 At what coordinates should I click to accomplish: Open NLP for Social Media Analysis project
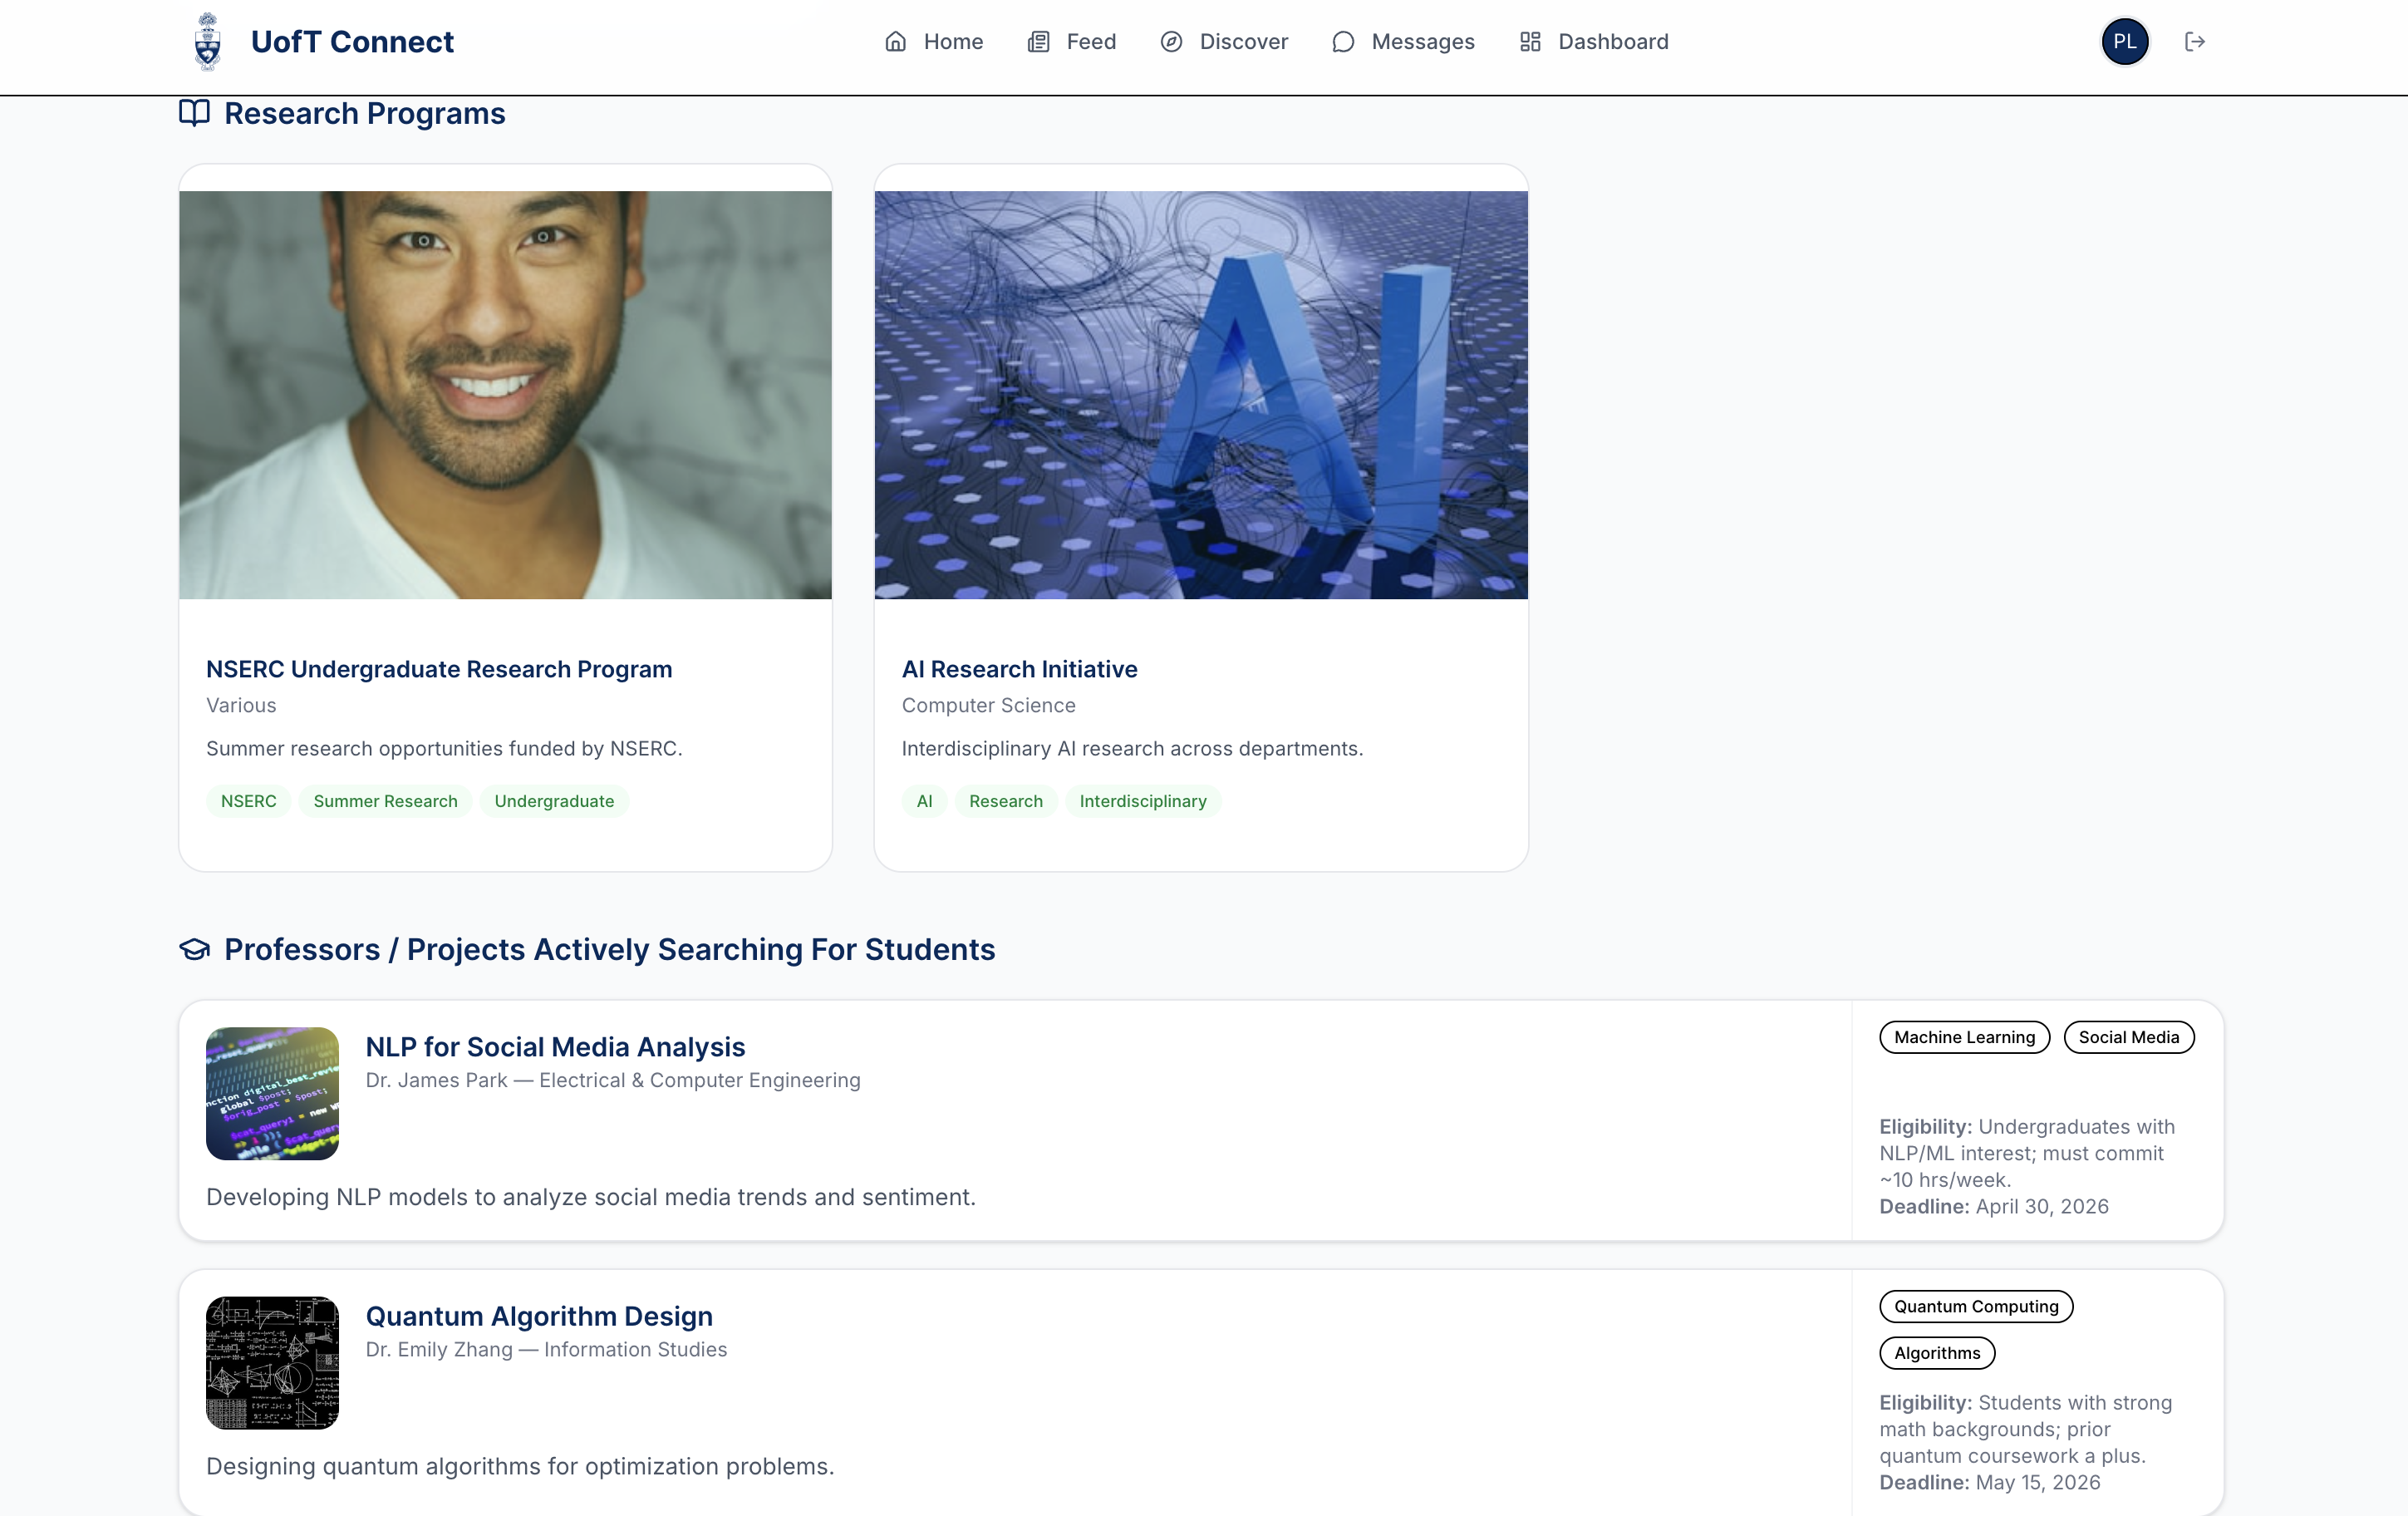[555, 1046]
